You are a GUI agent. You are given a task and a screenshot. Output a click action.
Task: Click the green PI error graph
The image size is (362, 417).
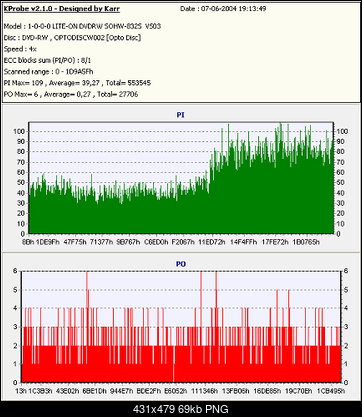pos(181,178)
